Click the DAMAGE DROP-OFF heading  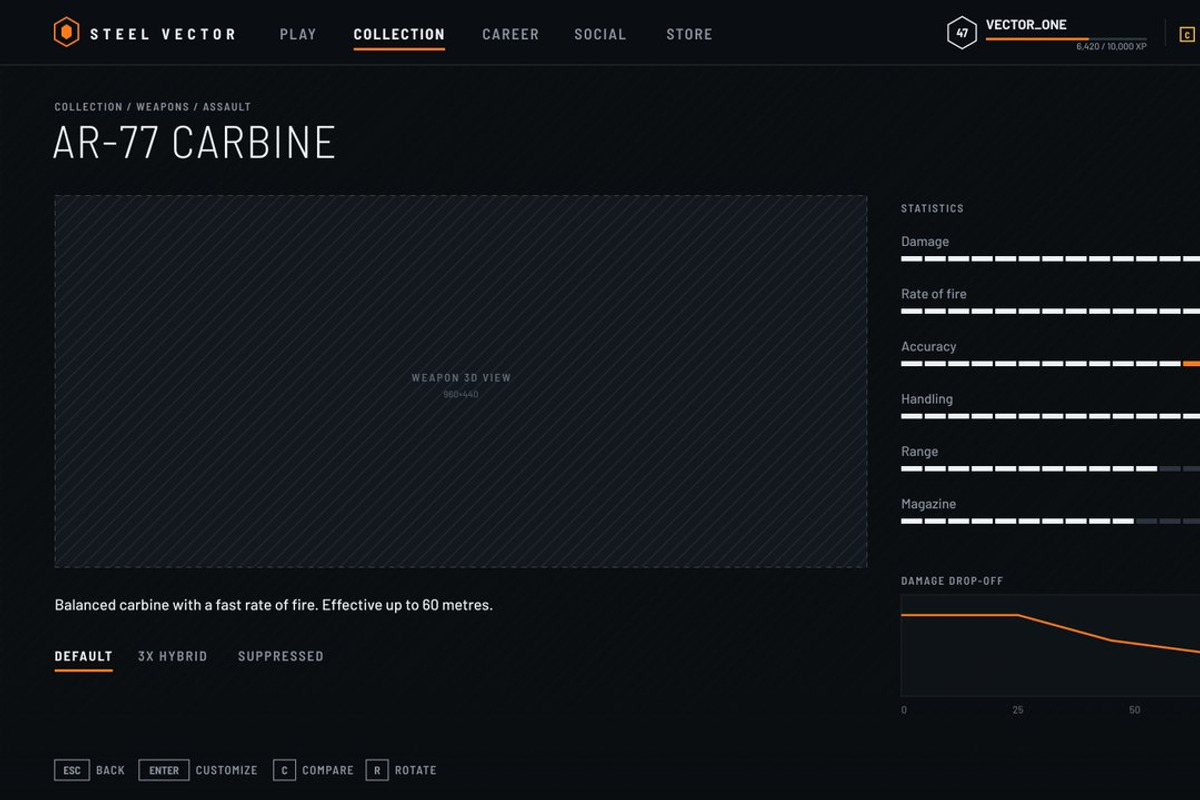click(952, 581)
